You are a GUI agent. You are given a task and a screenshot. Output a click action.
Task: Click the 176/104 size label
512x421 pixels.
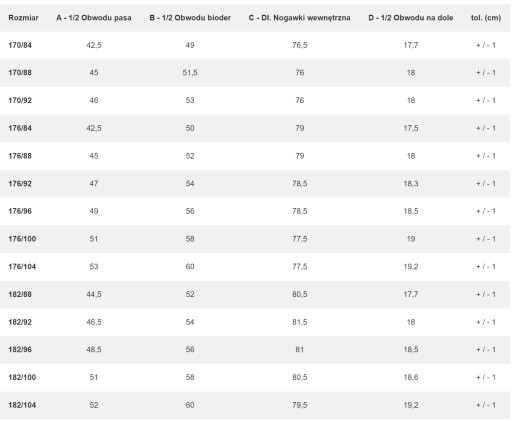tap(22, 266)
